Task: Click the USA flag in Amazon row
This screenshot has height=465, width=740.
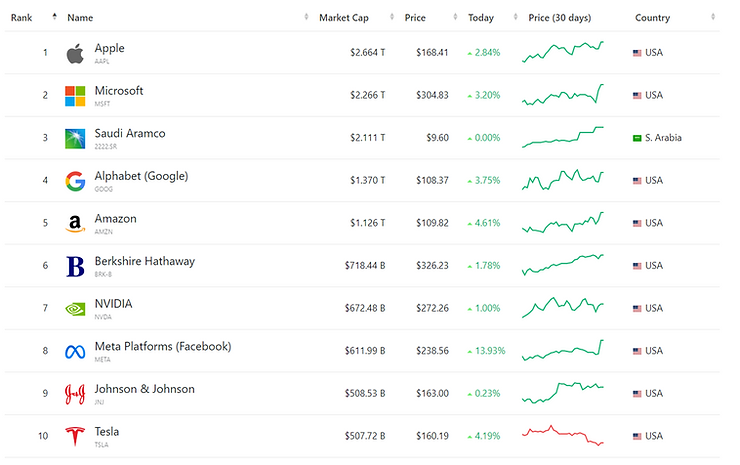Action: (x=637, y=223)
